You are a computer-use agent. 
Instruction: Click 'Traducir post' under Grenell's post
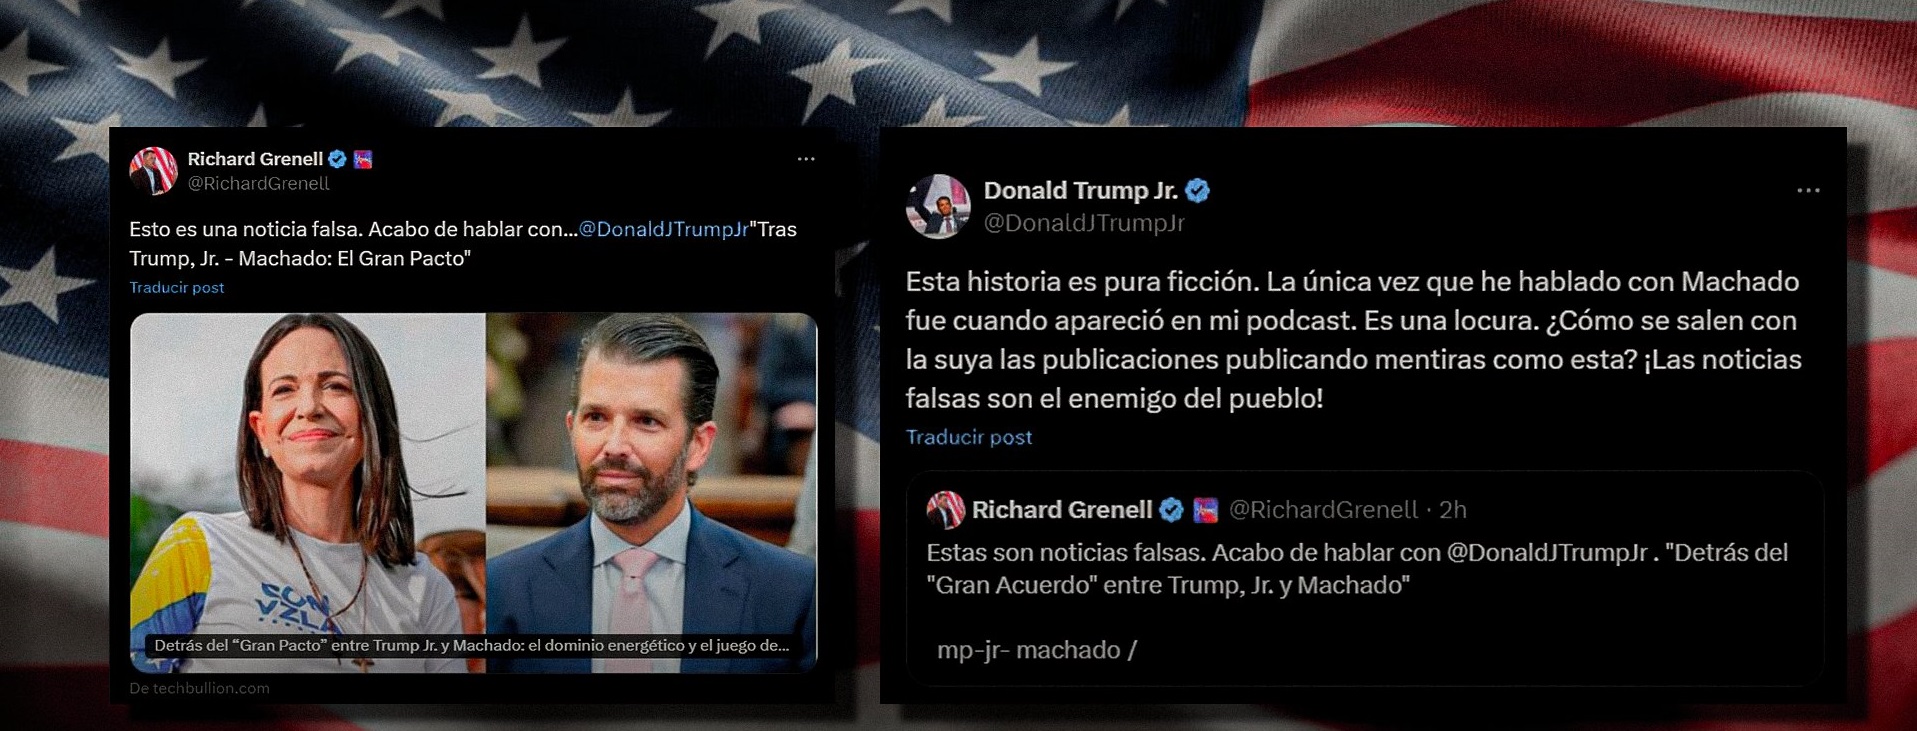(x=177, y=288)
